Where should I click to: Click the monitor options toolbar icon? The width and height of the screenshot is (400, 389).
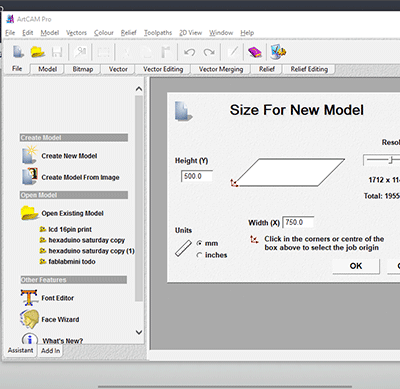[x=278, y=52]
